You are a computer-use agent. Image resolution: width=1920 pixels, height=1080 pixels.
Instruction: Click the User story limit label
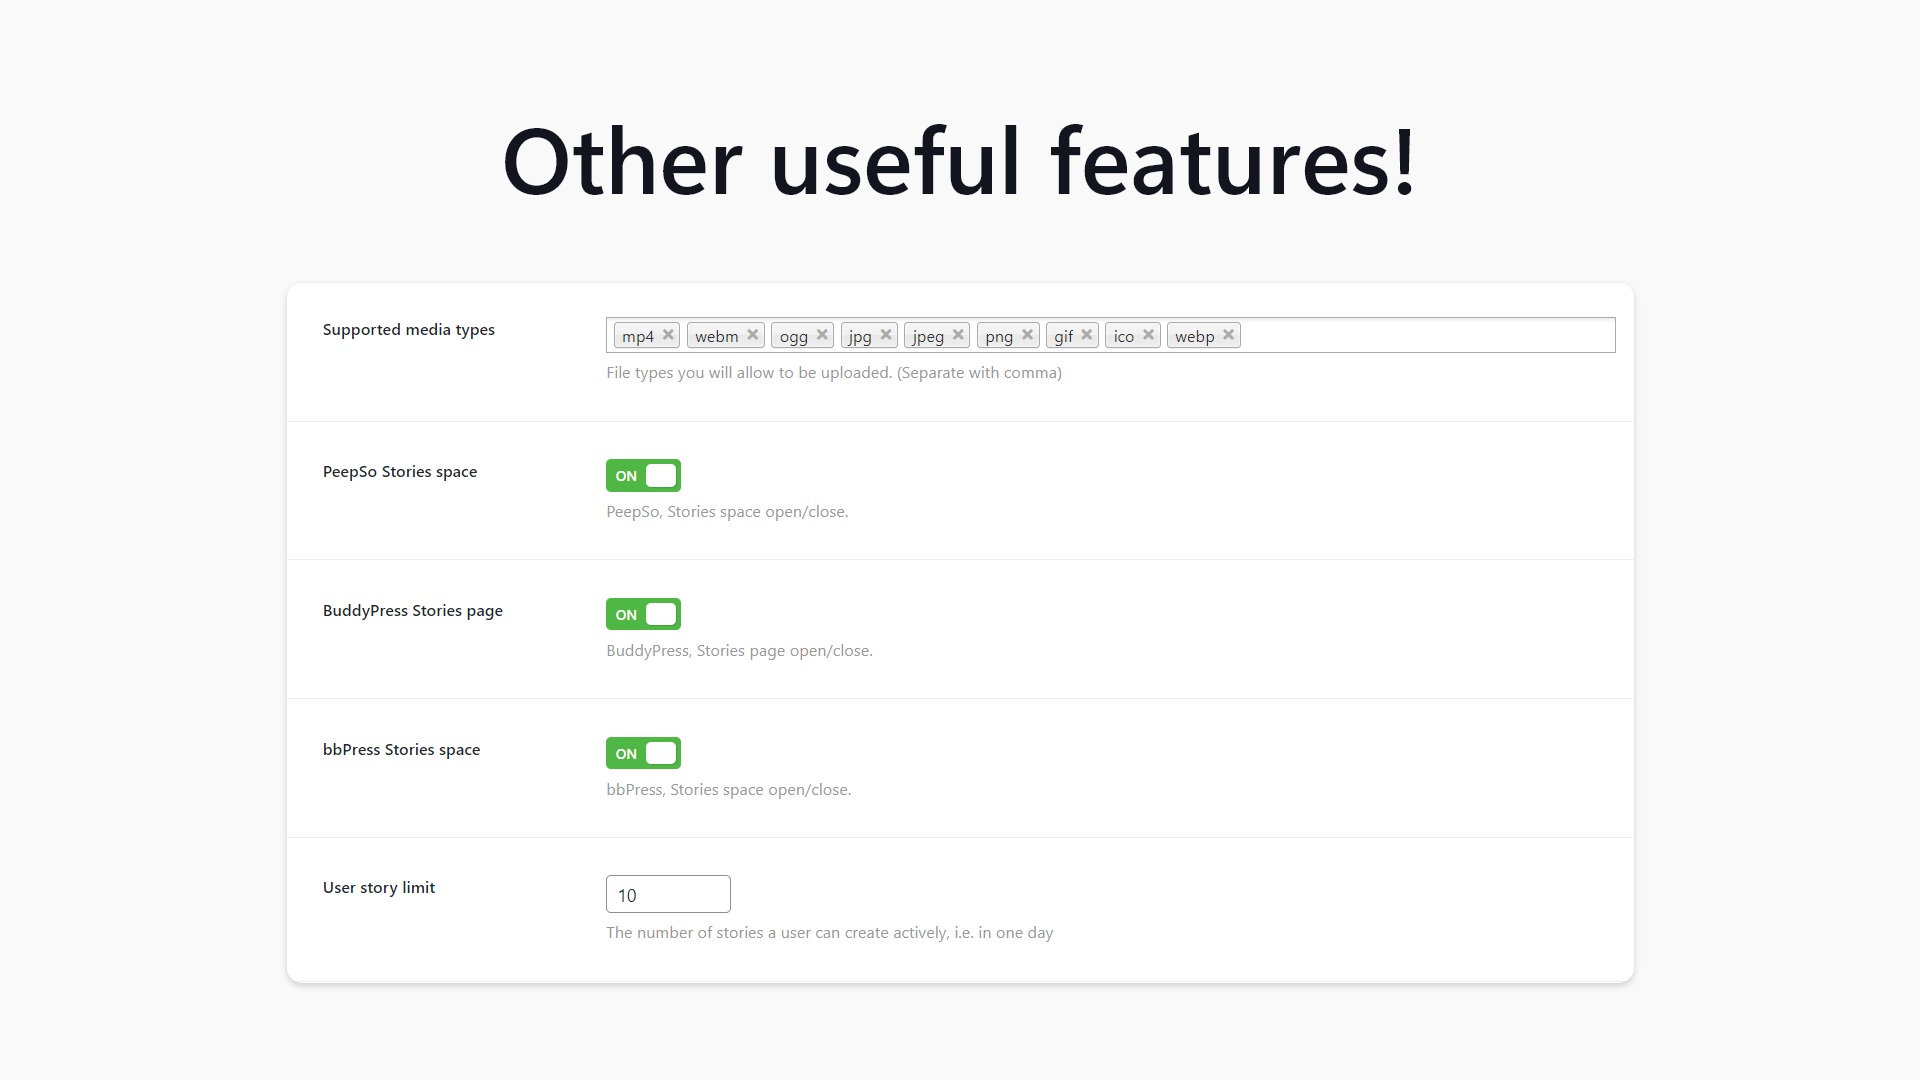[x=379, y=888]
